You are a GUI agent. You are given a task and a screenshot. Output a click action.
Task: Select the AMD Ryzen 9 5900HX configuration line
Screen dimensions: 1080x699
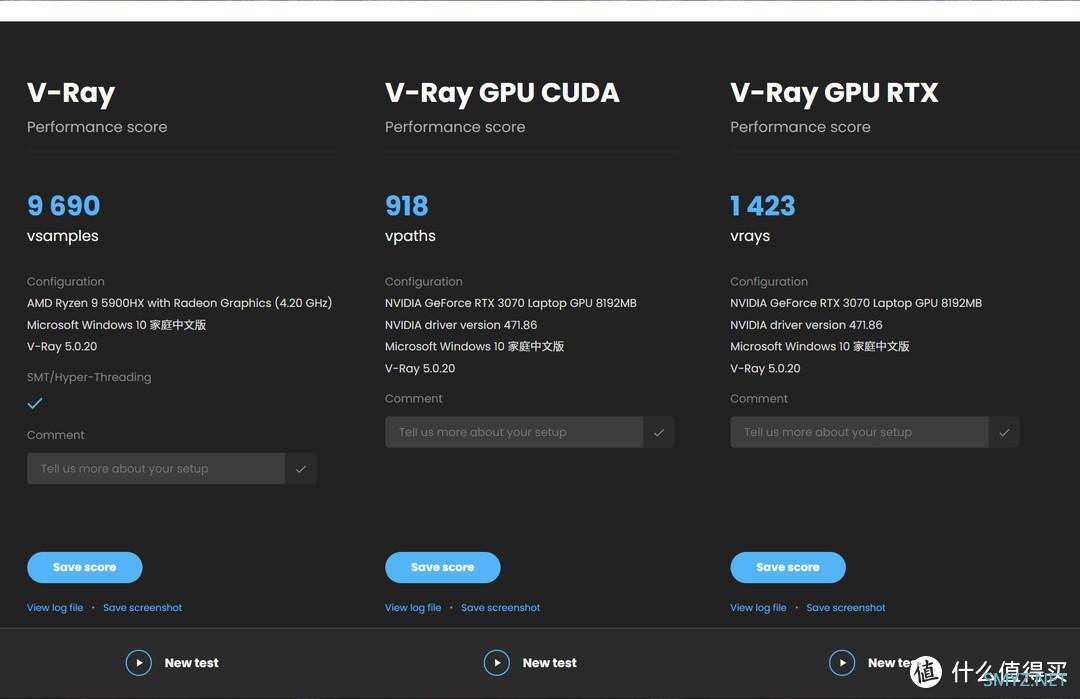179,303
